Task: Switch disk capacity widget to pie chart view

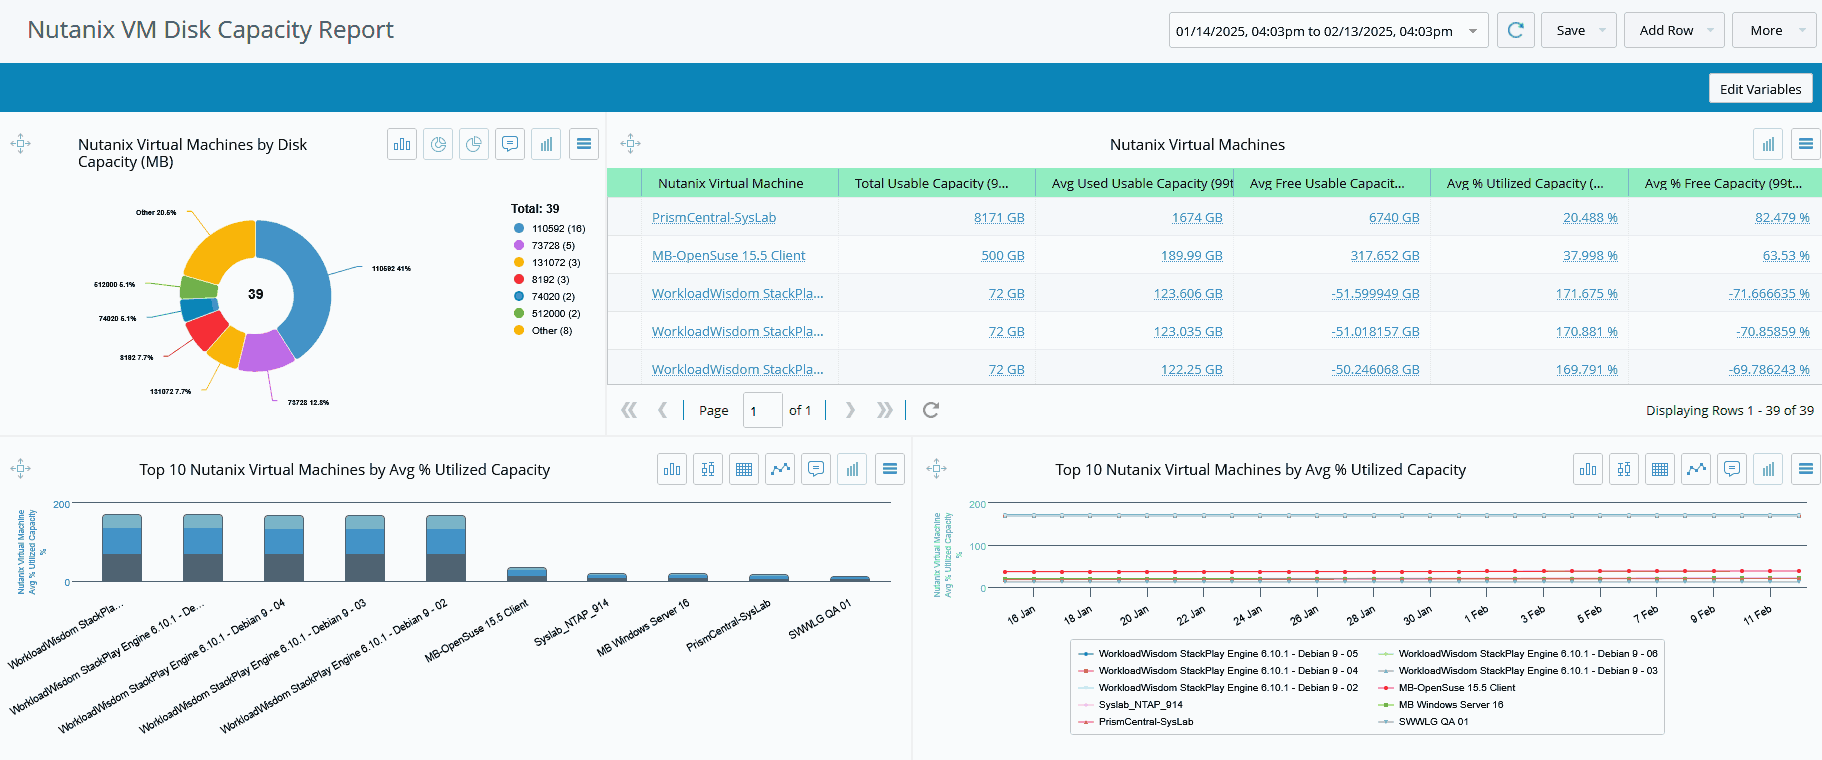Action: (x=474, y=144)
